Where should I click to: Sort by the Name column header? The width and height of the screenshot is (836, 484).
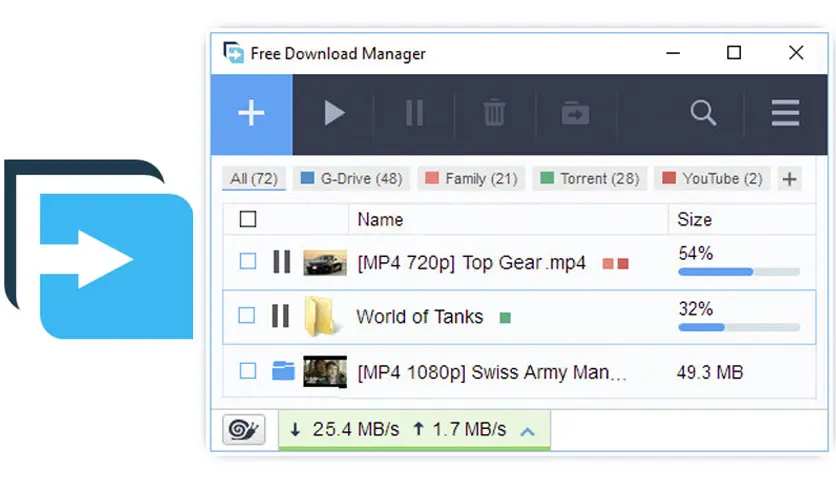[380, 220]
